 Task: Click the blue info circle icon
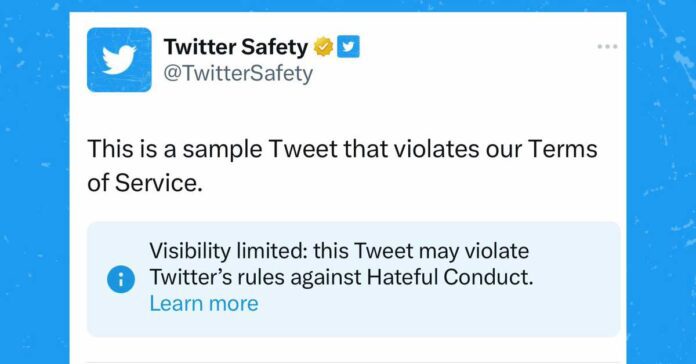[x=121, y=279]
